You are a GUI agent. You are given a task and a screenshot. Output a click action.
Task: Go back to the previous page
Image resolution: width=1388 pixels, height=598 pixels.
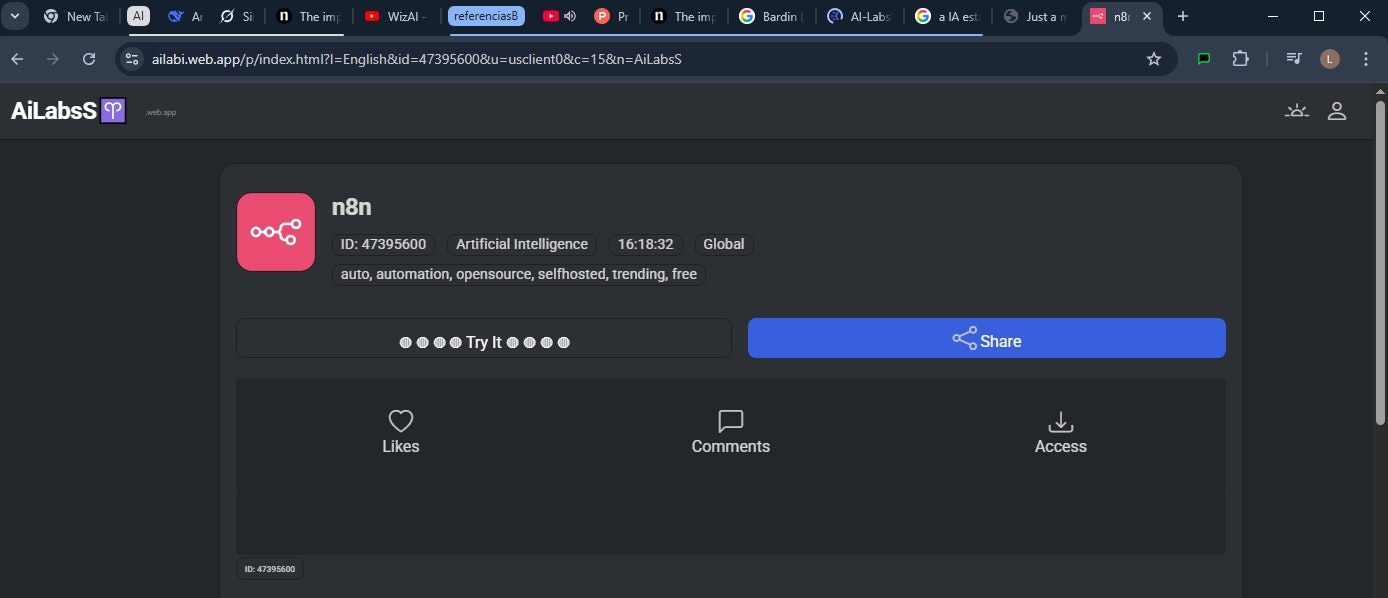tap(17, 59)
